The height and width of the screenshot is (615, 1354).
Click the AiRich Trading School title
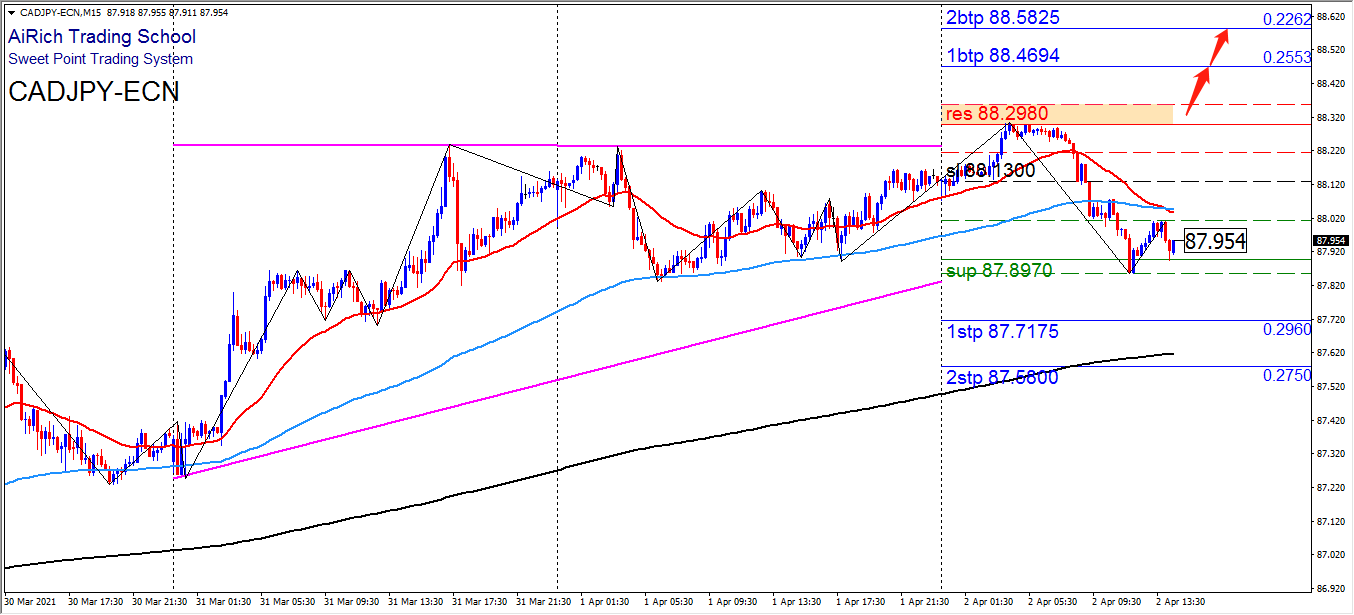(x=102, y=37)
